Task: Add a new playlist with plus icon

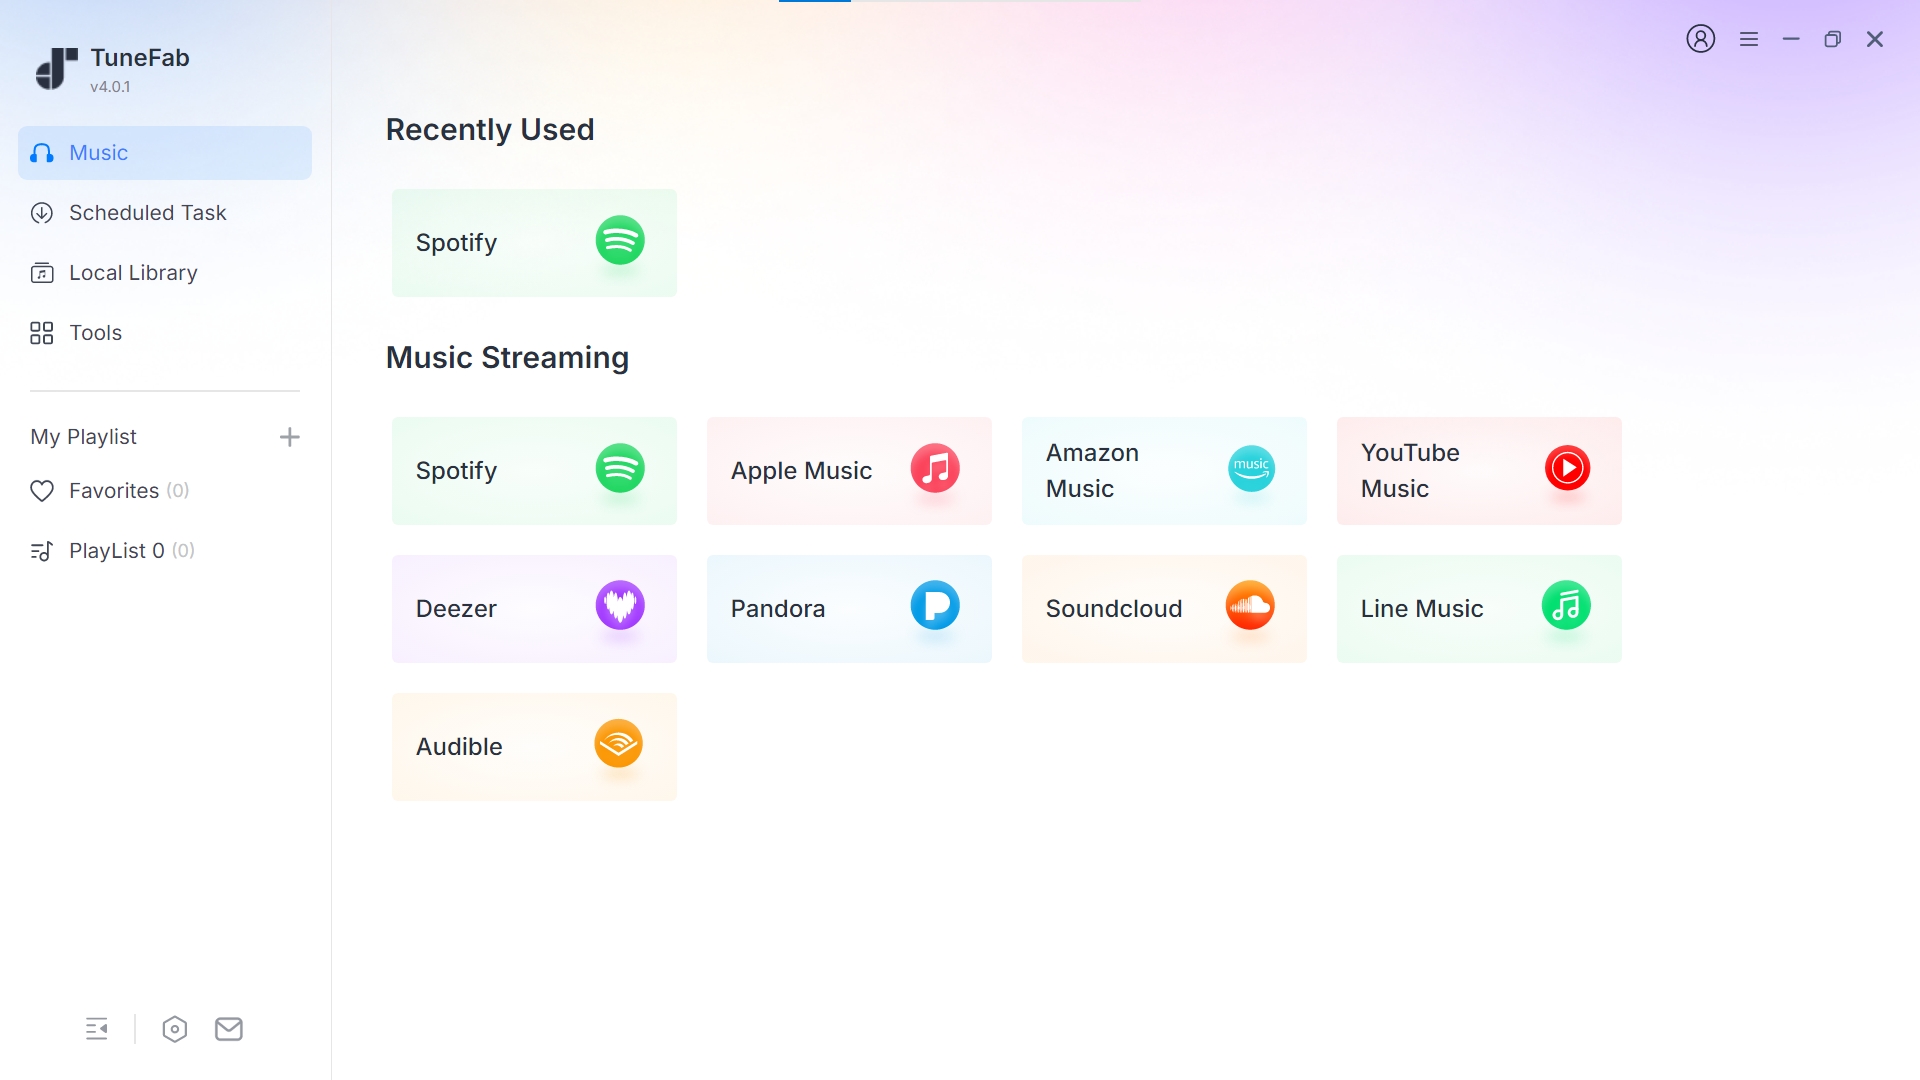Action: 290,437
